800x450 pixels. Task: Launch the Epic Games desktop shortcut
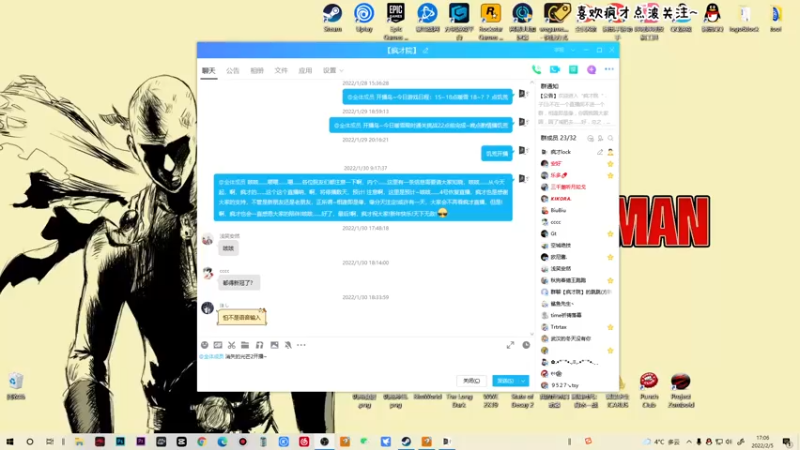tap(395, 21)
